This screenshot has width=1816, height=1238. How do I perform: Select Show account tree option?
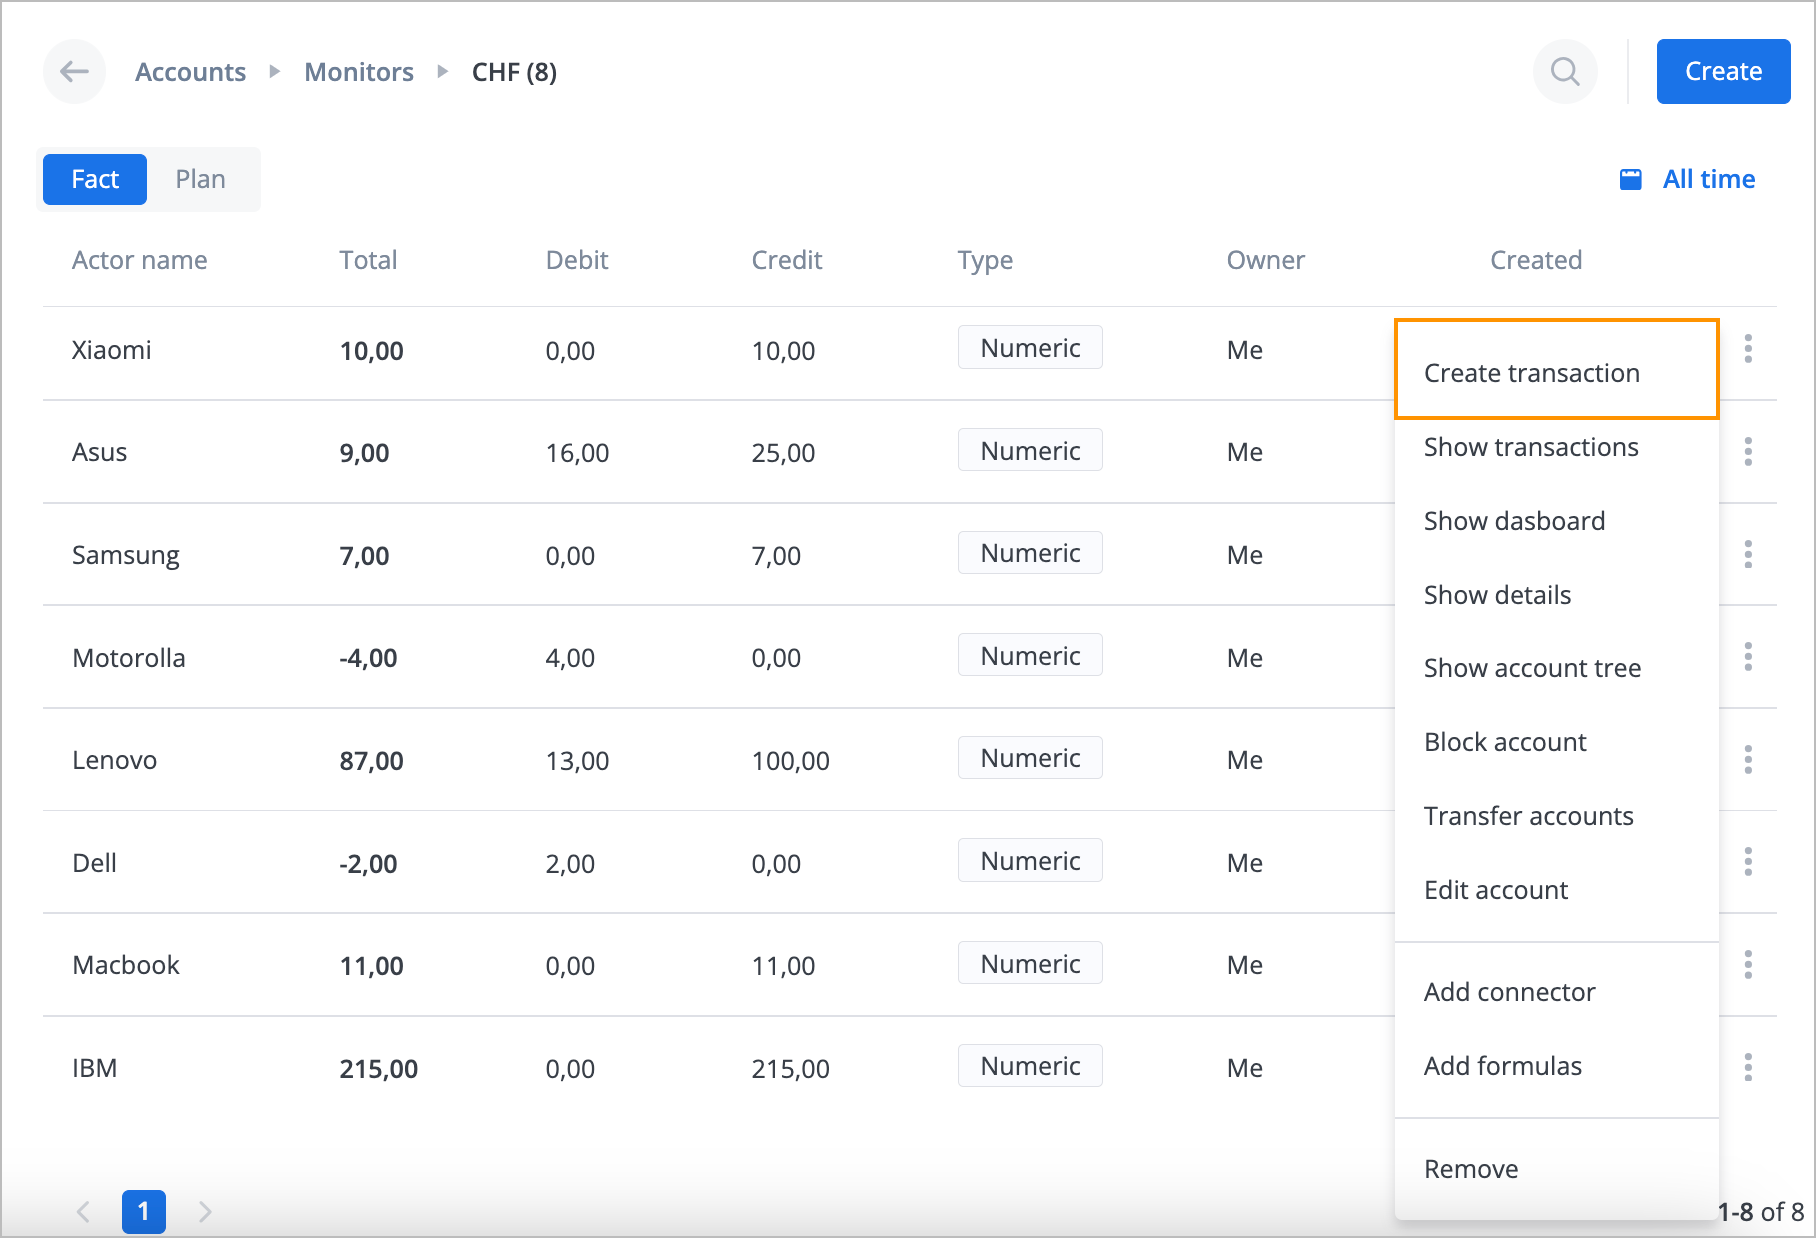[1557, 668]
